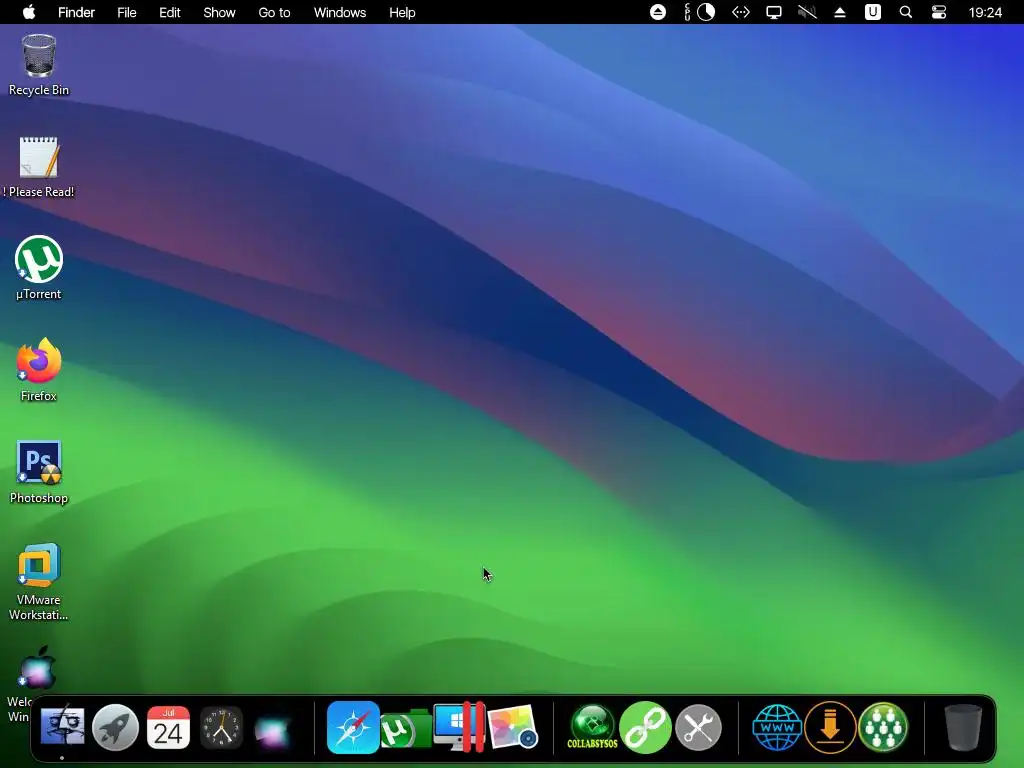Open the wrench and screwdriver tools icon
The height and width of the screenshot is (768, 1024).
pyautogui.click(x=698, y=727)
